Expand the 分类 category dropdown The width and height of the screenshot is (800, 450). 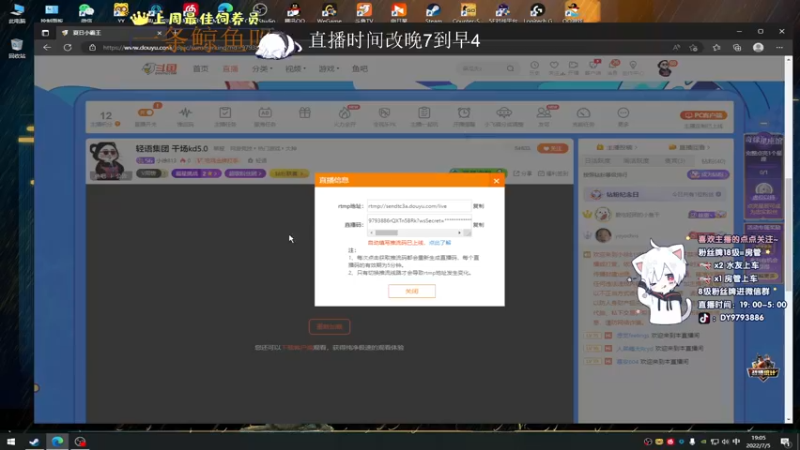point(262,69)
